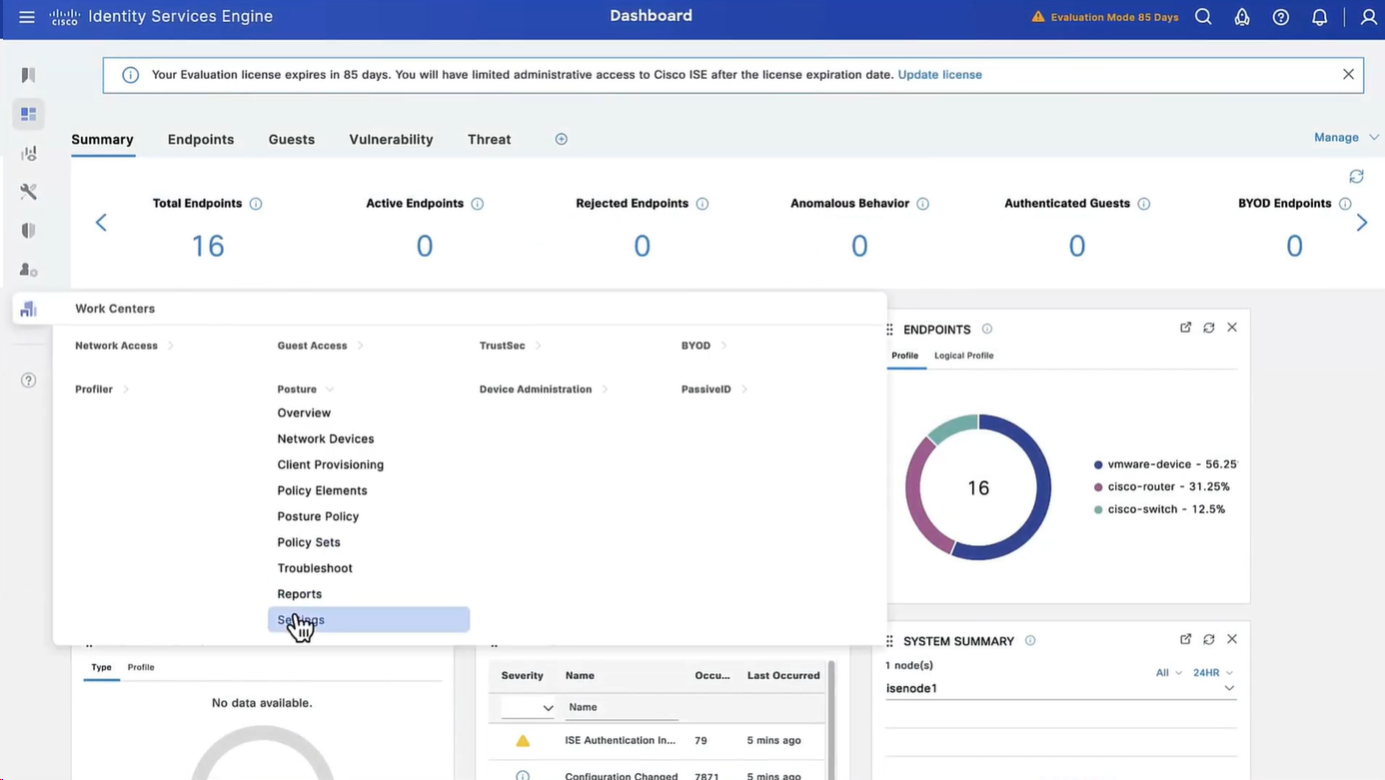Open the user account icon
1385x780 pixels.
pos(1368,17)
